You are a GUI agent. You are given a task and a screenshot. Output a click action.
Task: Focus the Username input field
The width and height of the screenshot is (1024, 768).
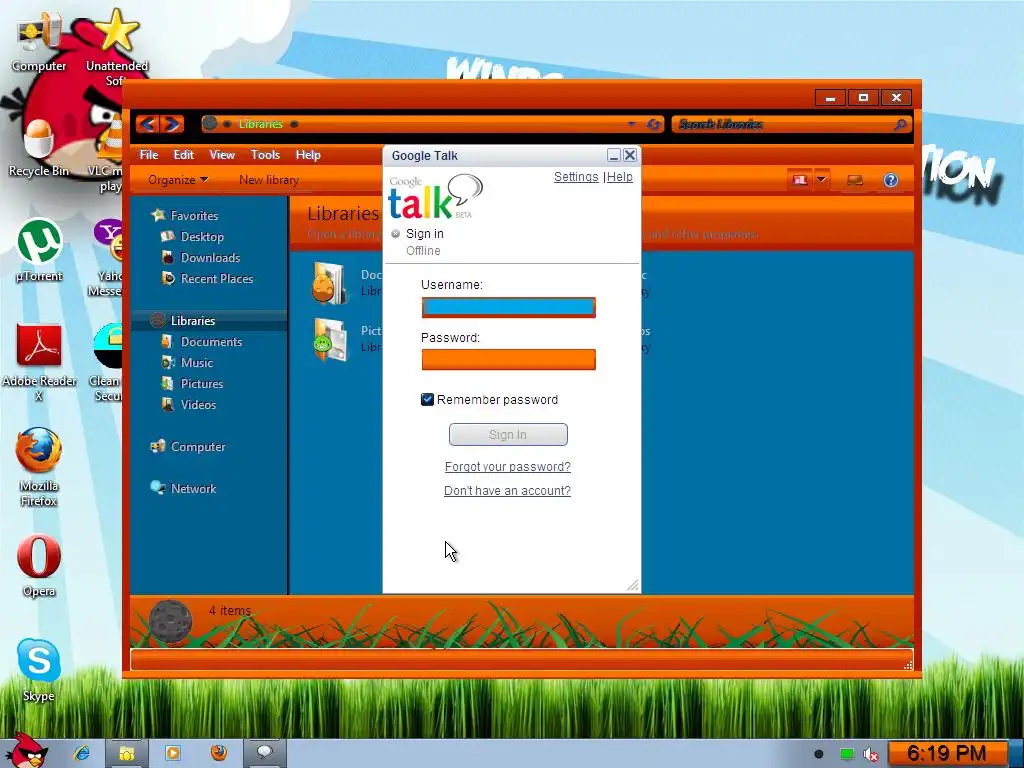coord(508,308)
